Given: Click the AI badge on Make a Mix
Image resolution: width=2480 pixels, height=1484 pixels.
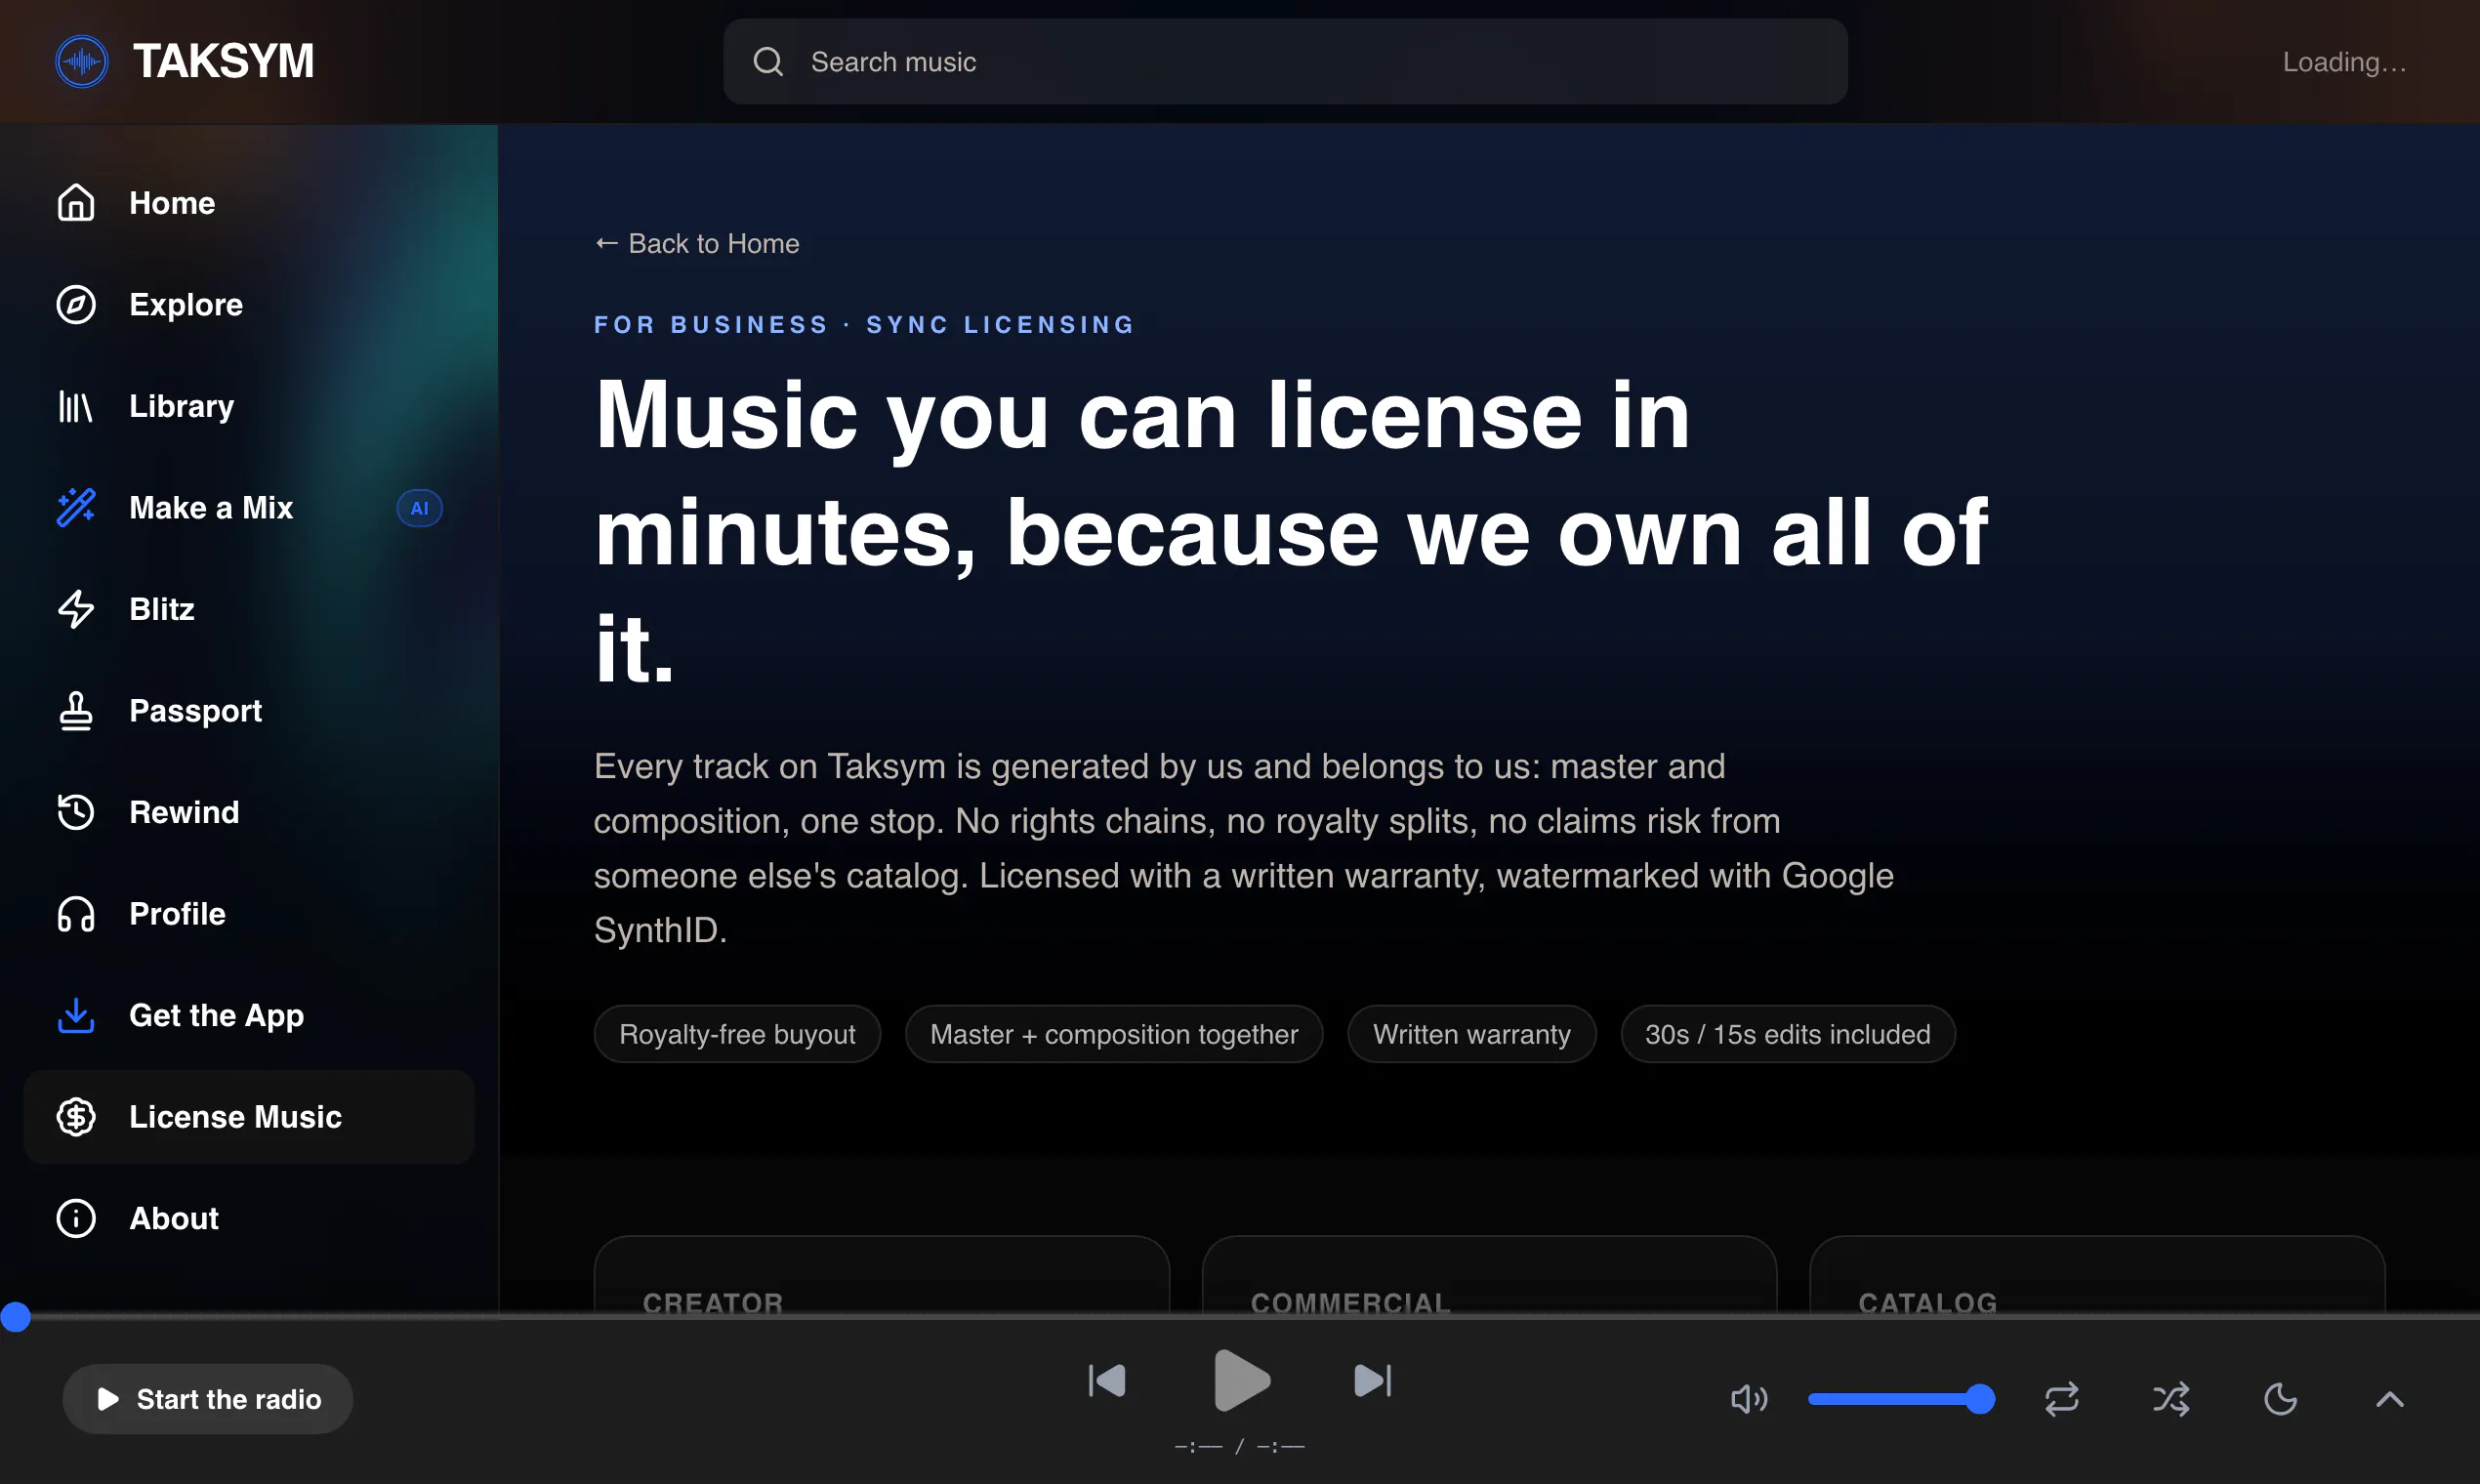Looking at the screenshot, I should [x=420, y=508].
